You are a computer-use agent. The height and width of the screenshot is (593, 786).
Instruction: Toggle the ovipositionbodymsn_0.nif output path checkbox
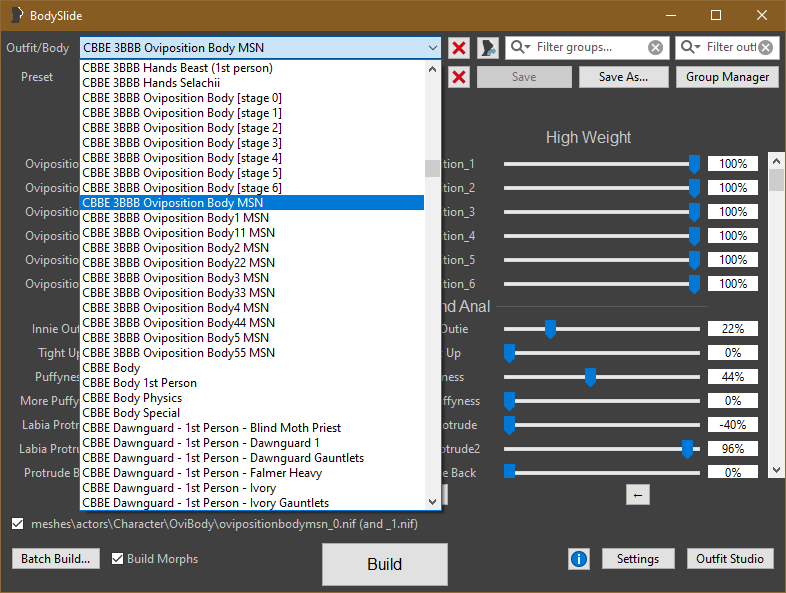point(18,524)
